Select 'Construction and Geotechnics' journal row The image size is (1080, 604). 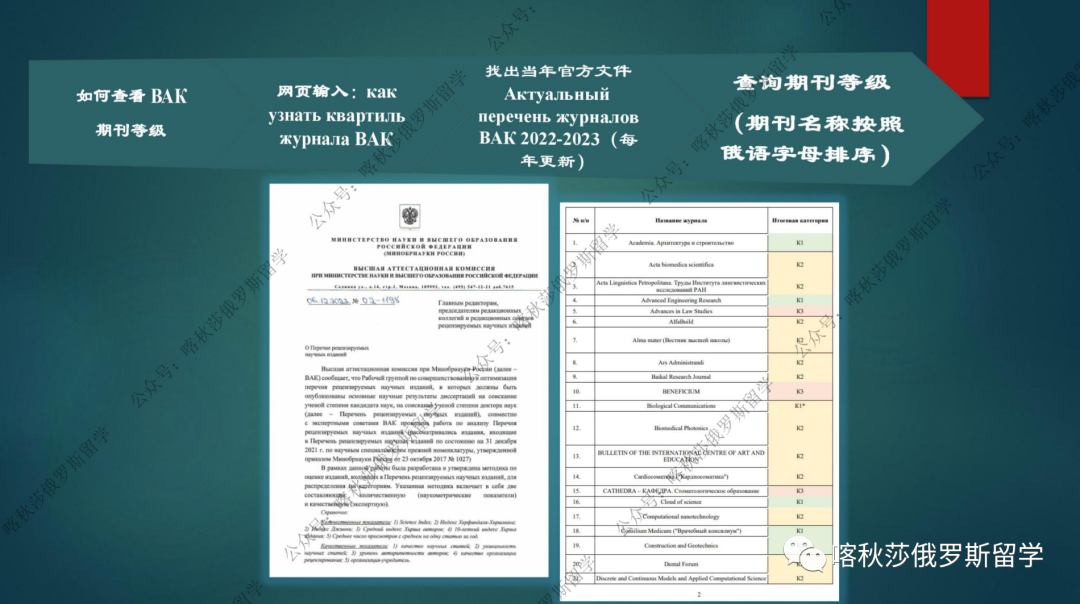(699, 545)
